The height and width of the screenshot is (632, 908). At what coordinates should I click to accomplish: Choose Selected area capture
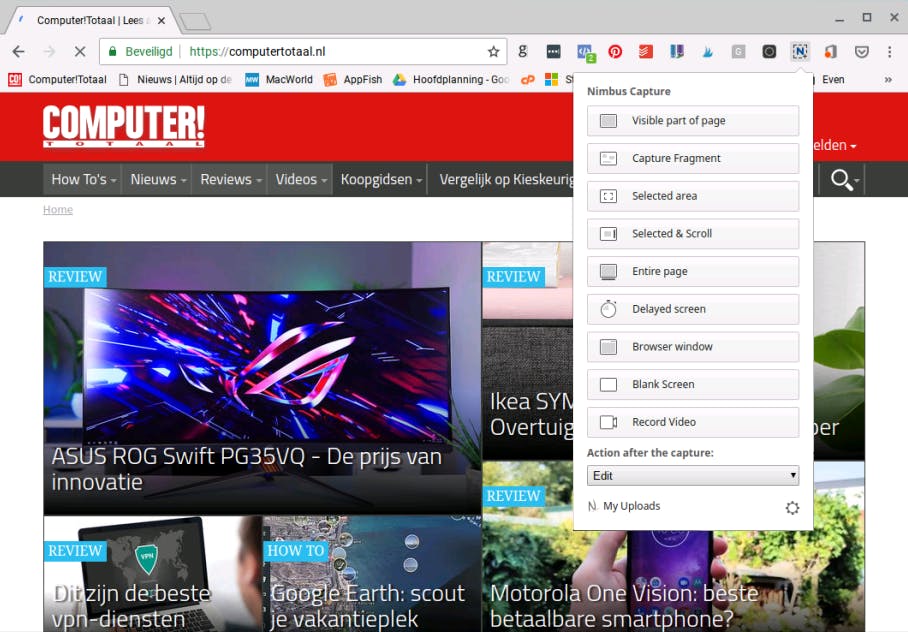(693, 196)
